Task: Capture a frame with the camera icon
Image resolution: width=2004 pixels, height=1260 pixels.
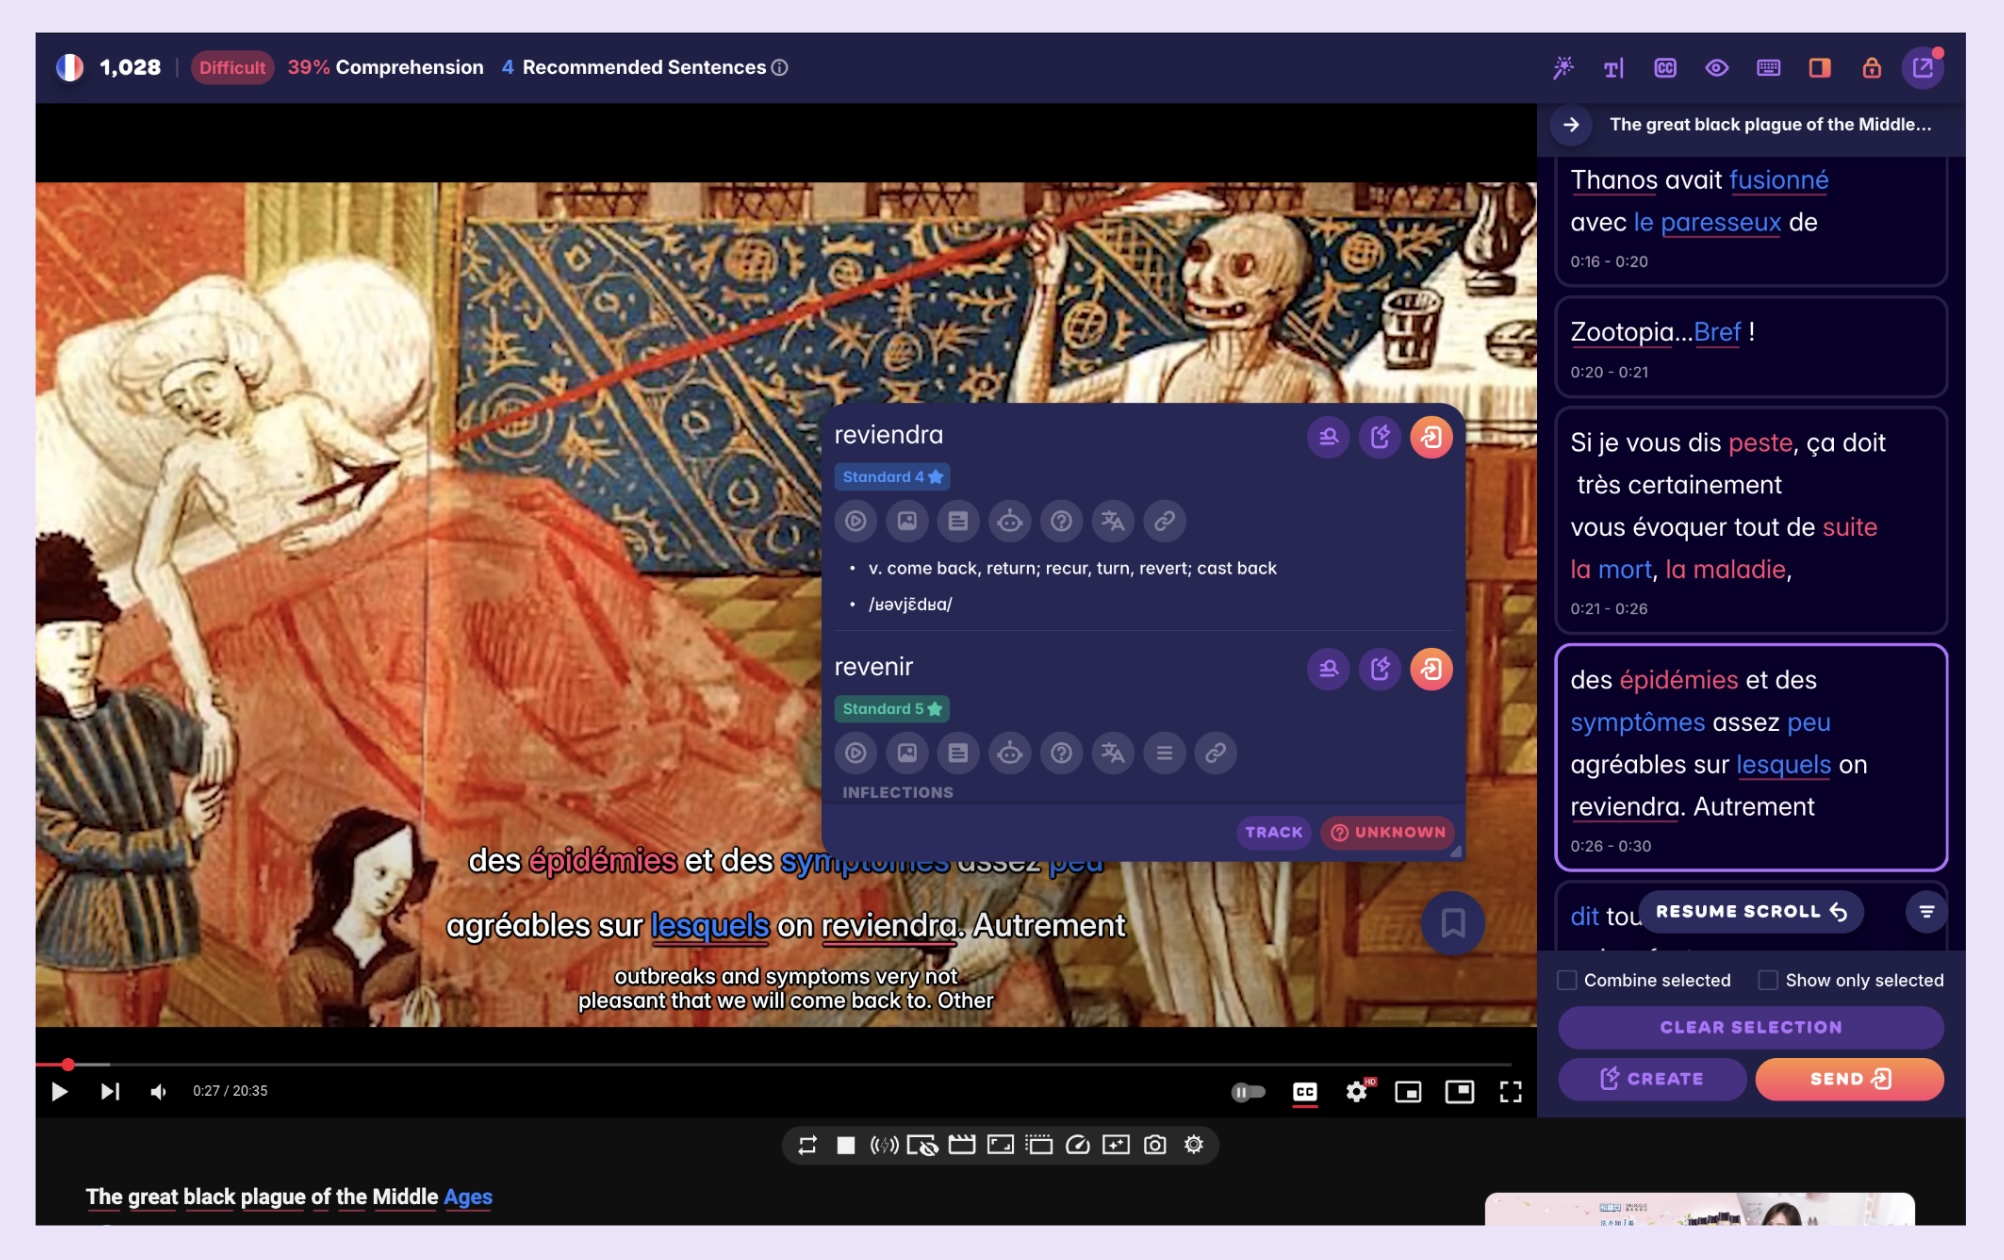Action: (x=1155, y=1146)
